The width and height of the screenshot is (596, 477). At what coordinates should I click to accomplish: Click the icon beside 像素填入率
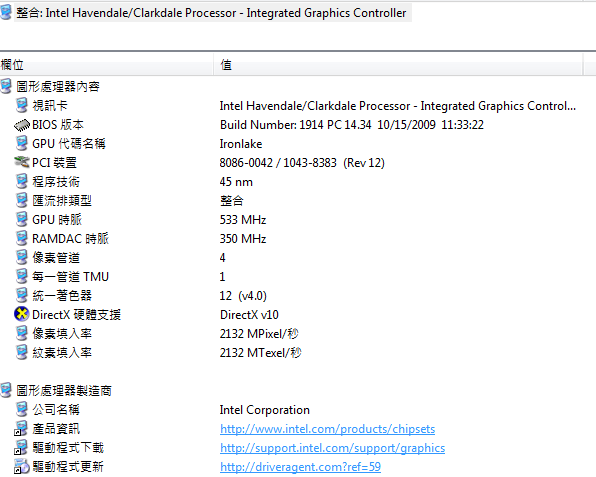coord(22,333)
